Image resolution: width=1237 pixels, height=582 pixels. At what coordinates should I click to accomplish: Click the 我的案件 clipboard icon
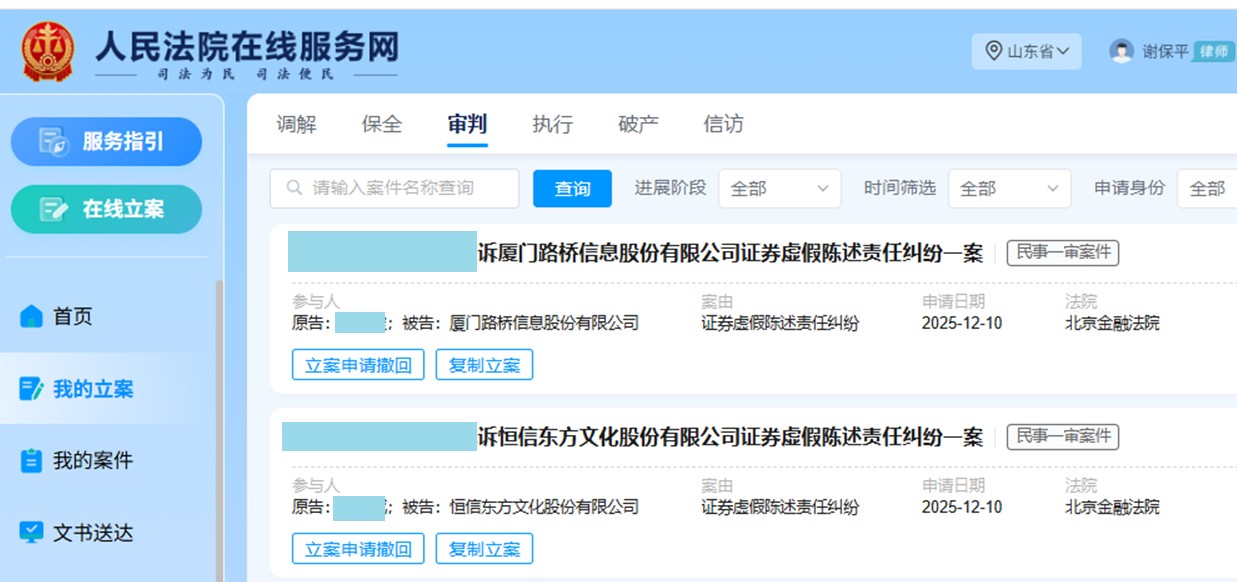[x=32, y=461]
